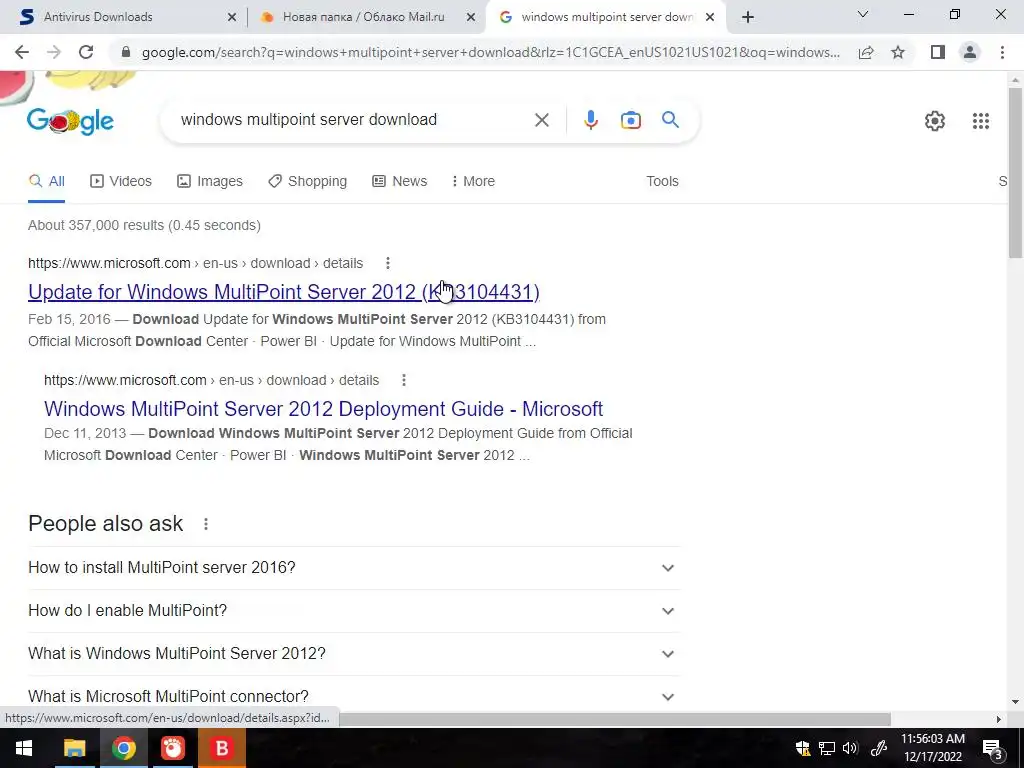Screen dimensions: 1024x768
Task: Click the horizontal scrollbar thumb
Action: [614, 719]
